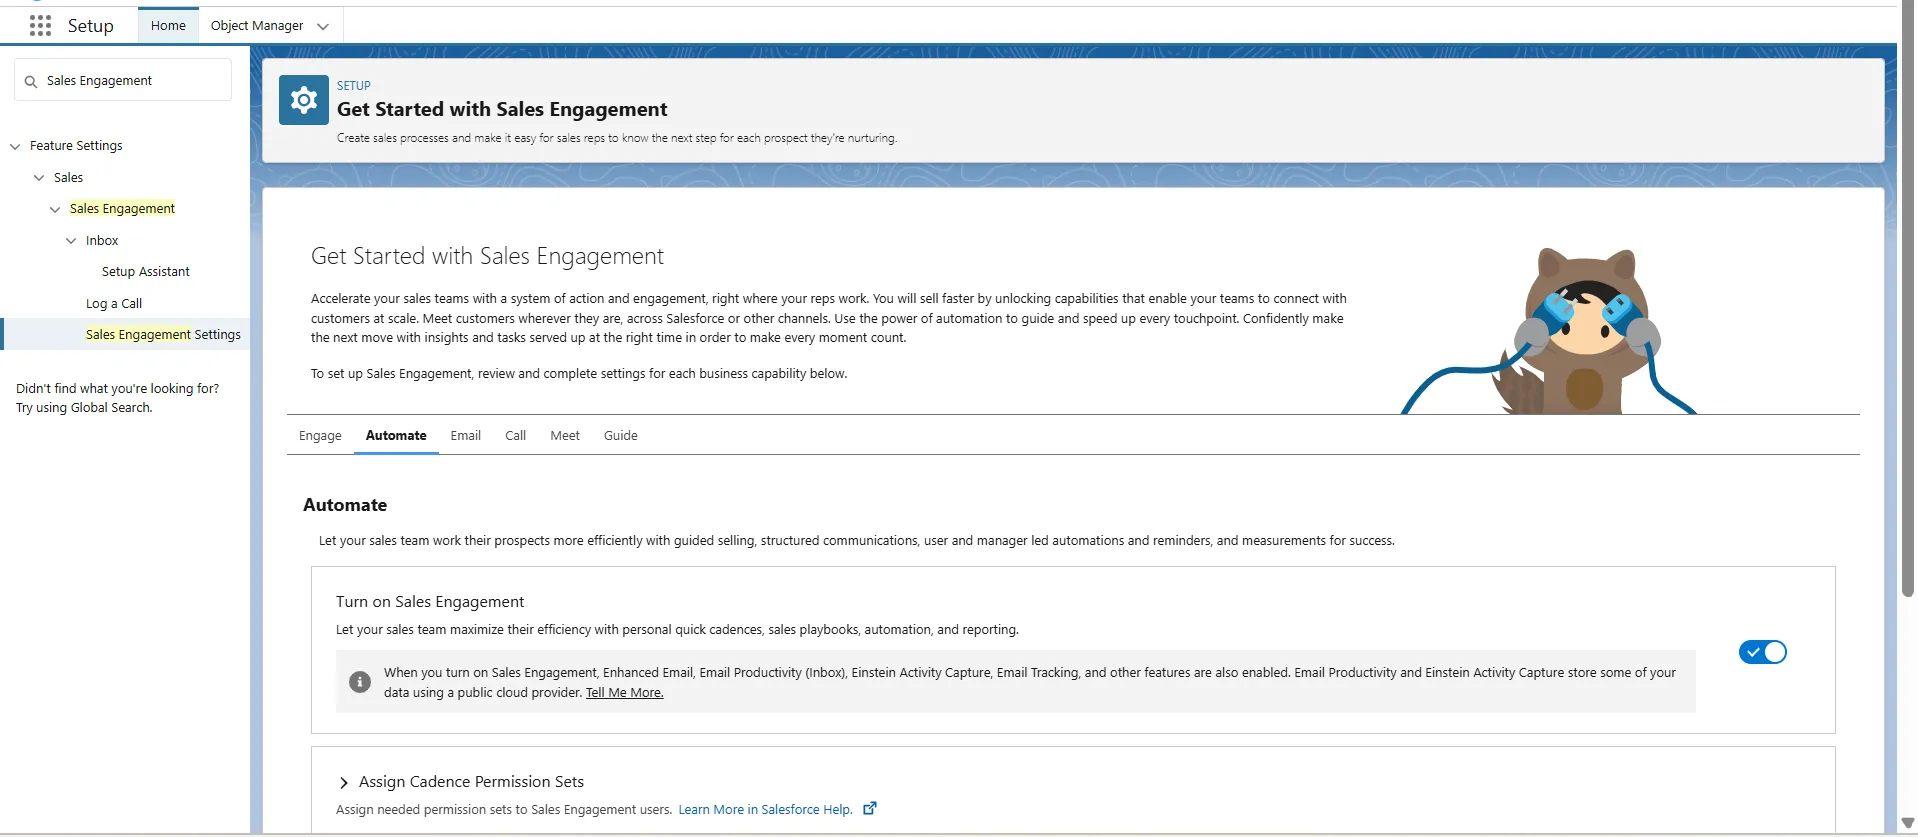Viewport: 1918px width, 837px height.
Task: Click the external link icon after Salesforce Help
Action: coord(870,809)
